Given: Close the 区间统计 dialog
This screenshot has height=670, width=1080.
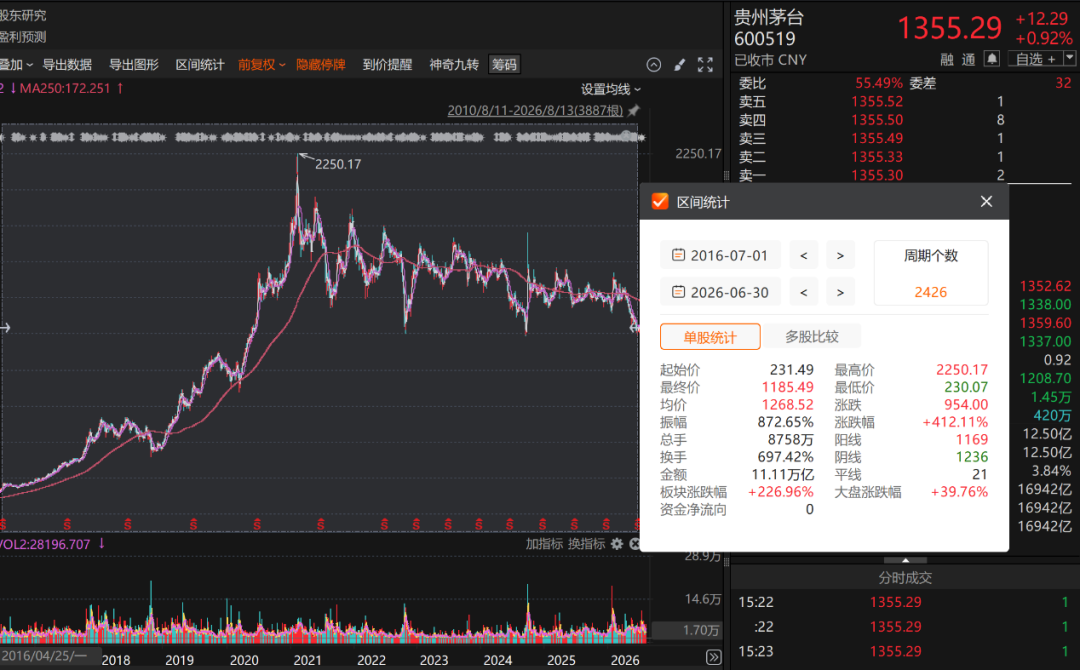Looking at the screenshot, I should pos(986,201).
